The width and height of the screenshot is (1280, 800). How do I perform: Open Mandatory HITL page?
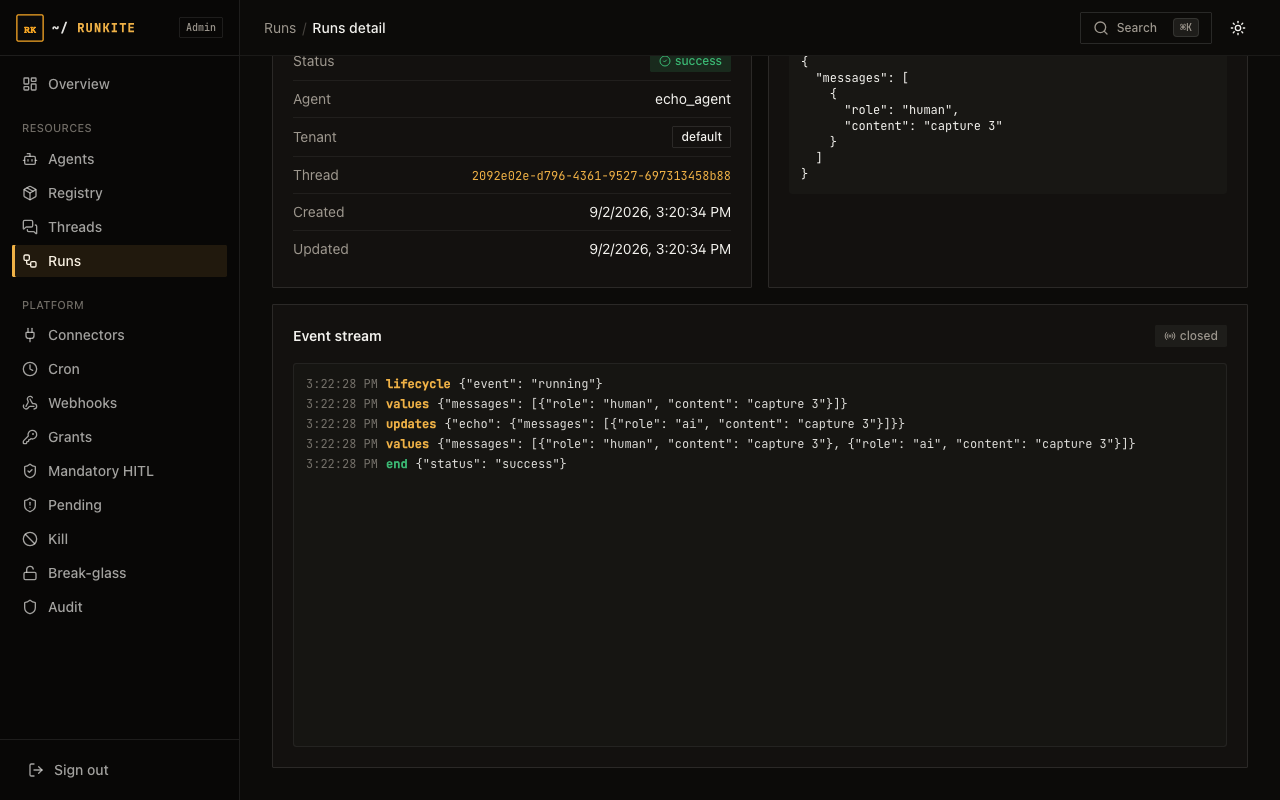(x=120, y=471)
